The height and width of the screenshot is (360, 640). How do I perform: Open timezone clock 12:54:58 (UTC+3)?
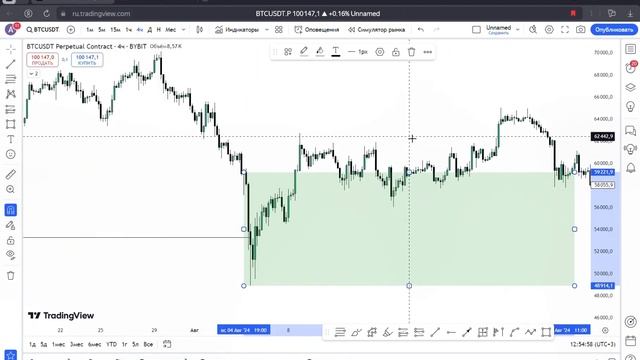coord(593,344)
